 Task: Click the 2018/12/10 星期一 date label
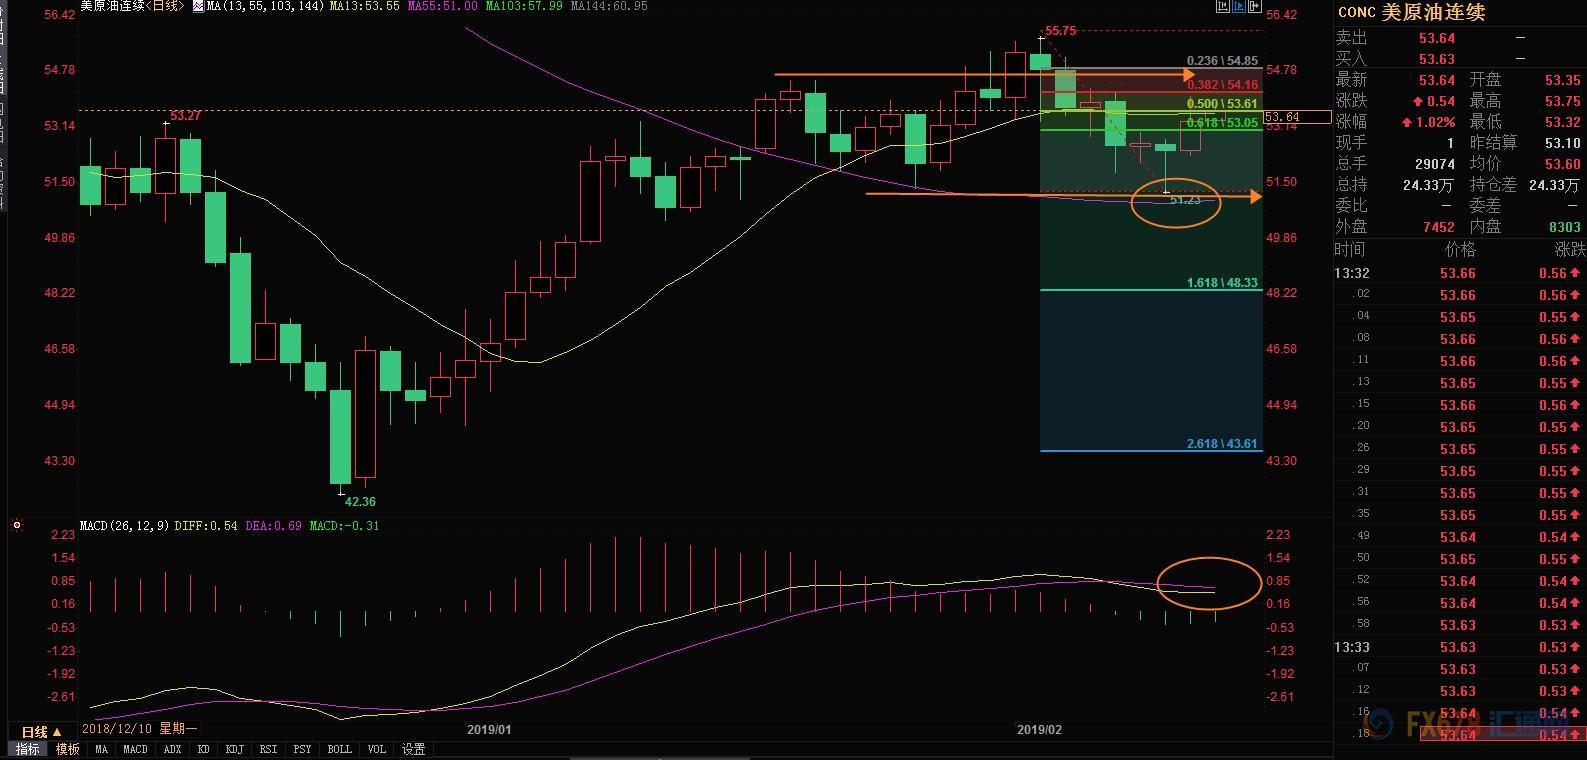(139, 729)
